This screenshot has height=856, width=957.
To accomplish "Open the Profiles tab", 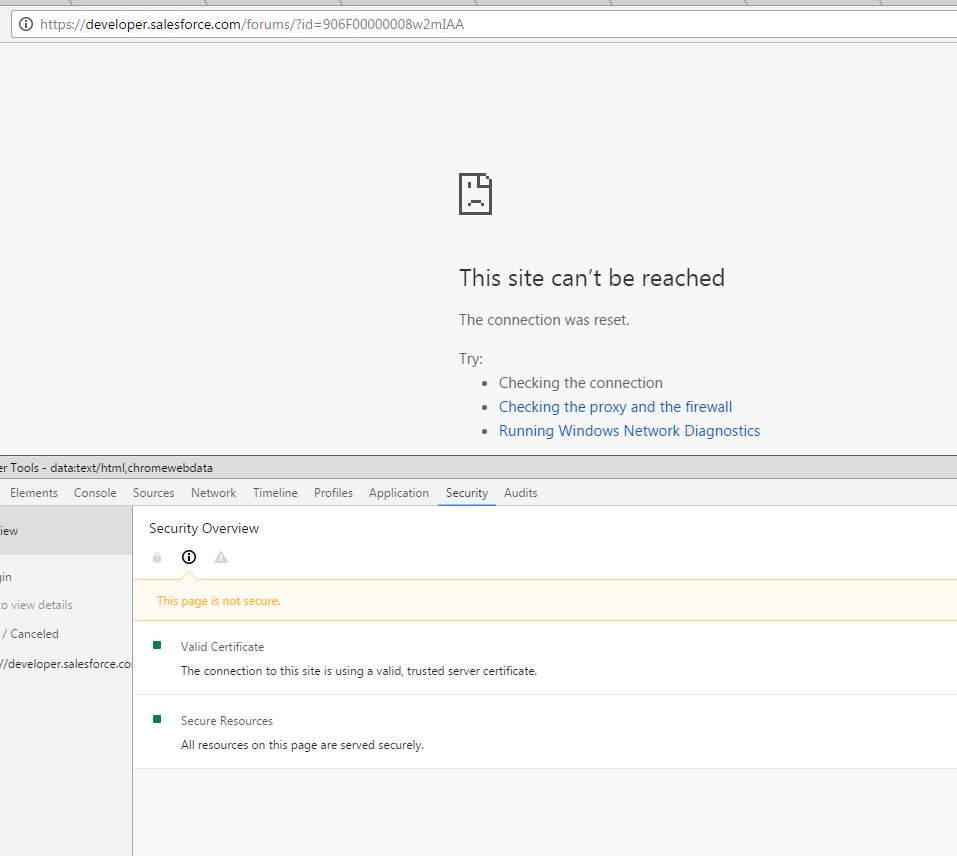I will (333, 493).
